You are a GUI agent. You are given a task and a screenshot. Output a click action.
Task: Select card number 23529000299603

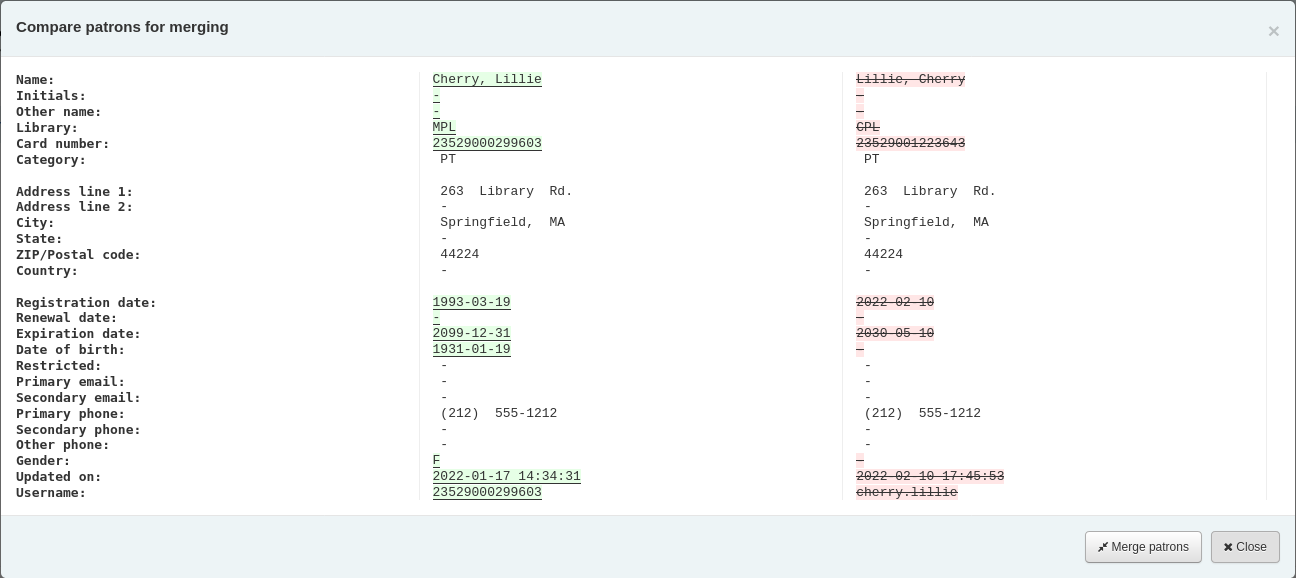coord(487,143)
